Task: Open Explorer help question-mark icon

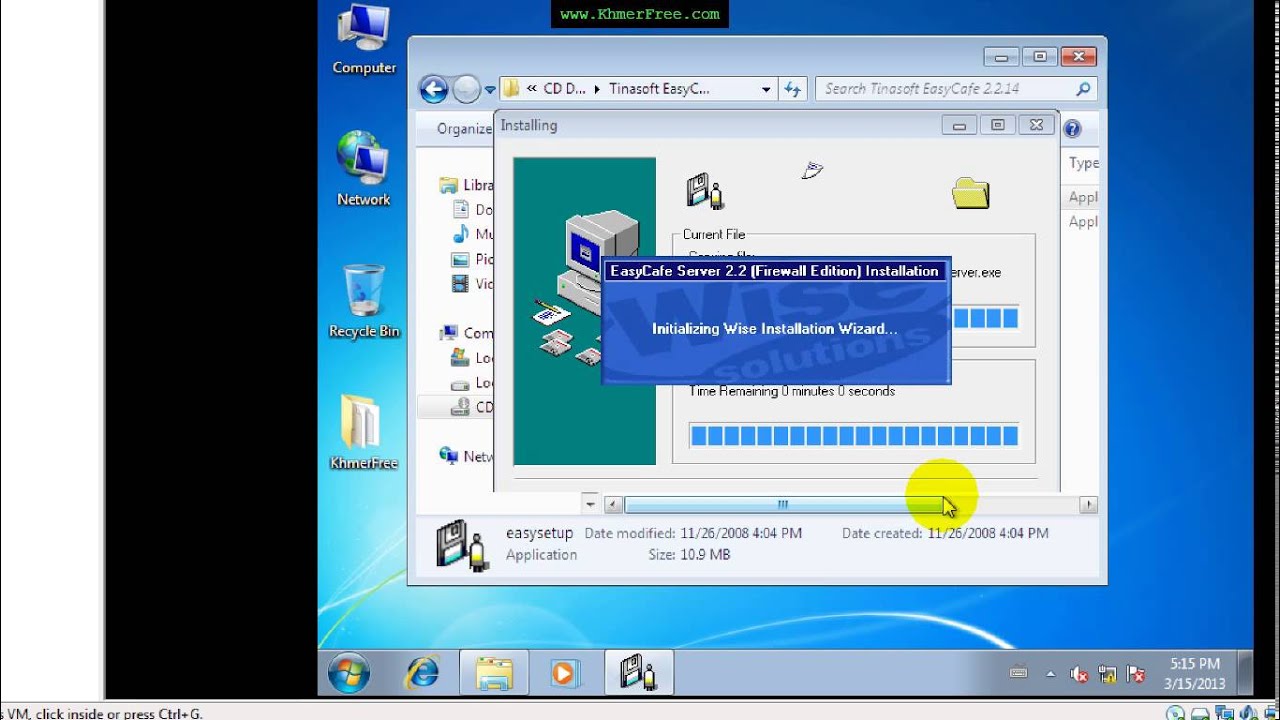Action: pyautogui.click(x=1072, y=129)
